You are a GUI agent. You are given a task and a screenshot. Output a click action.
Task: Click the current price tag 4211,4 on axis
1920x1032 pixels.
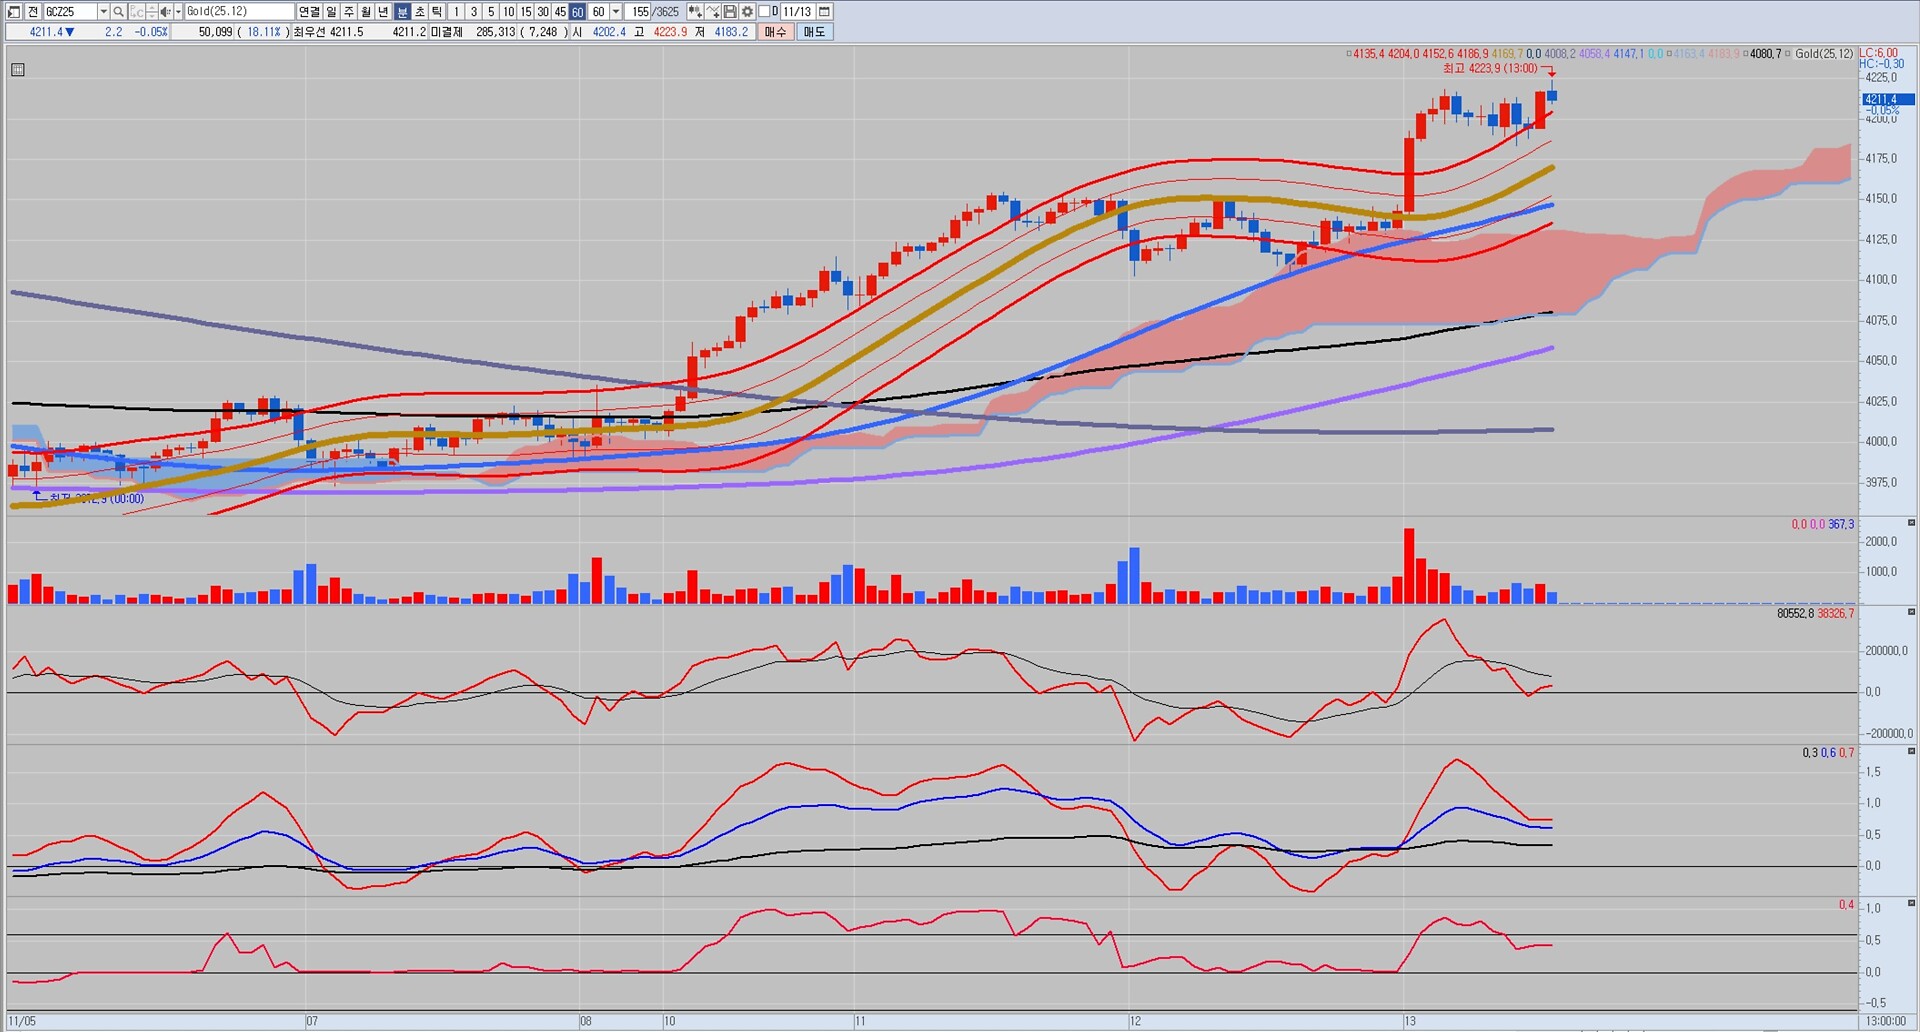point(1888,100)
